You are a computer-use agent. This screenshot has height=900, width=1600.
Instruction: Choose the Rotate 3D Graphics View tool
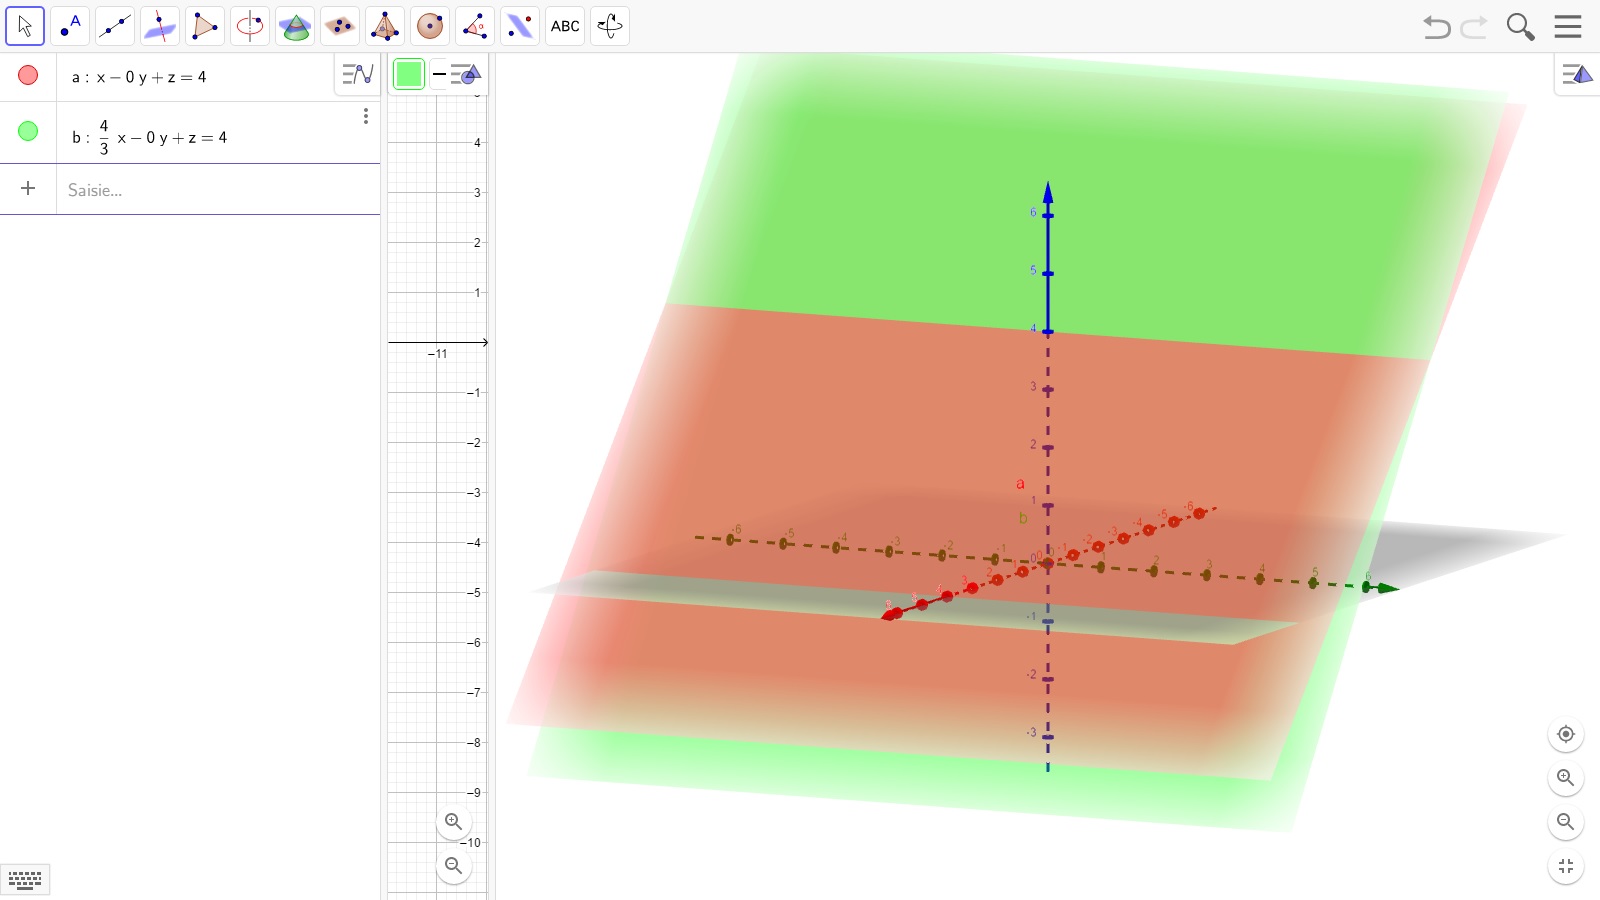click(610, 26)
